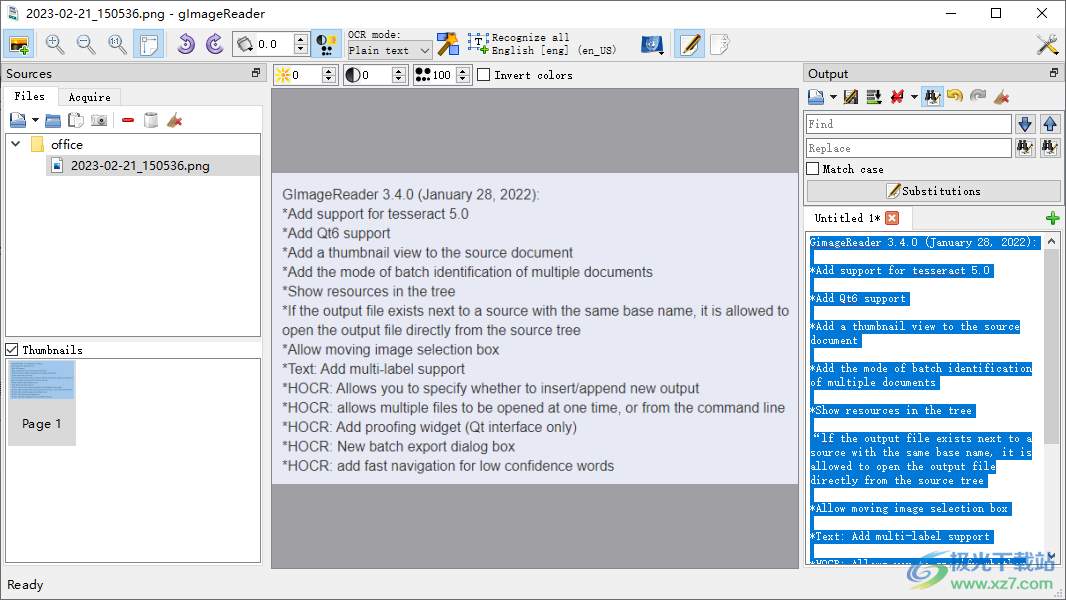This screenshot has width=1066, height=600.
Task: Open the folder icon in Sources toolbar
Action: coord(53,120)
